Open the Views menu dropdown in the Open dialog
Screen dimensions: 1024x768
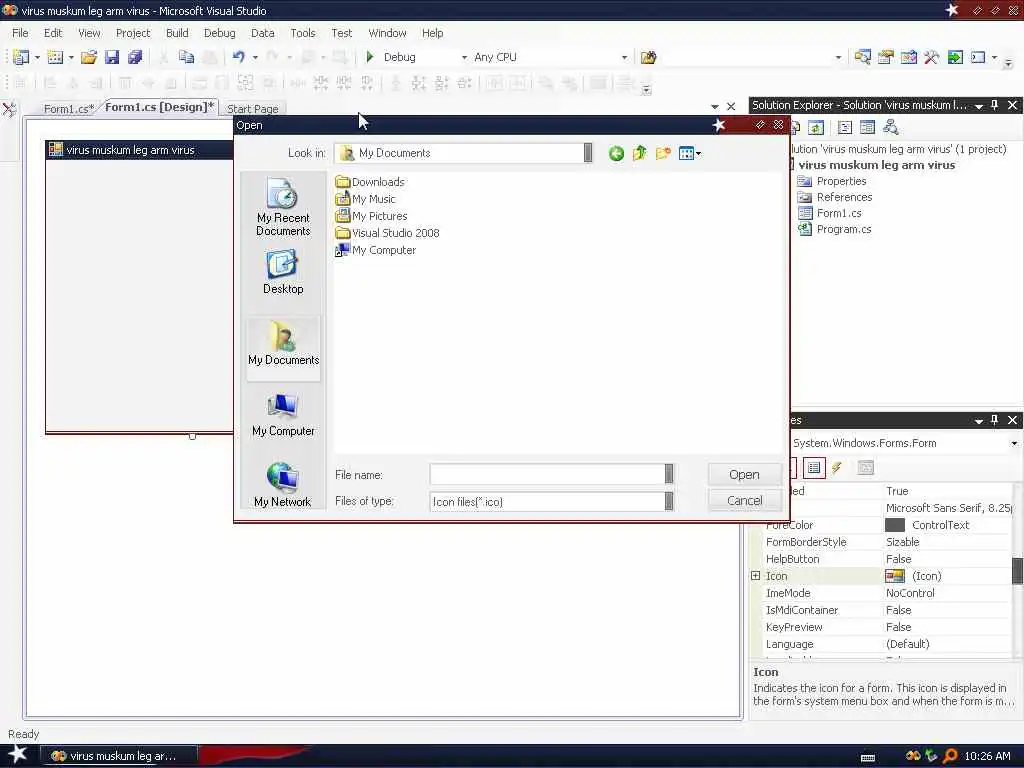699,154
